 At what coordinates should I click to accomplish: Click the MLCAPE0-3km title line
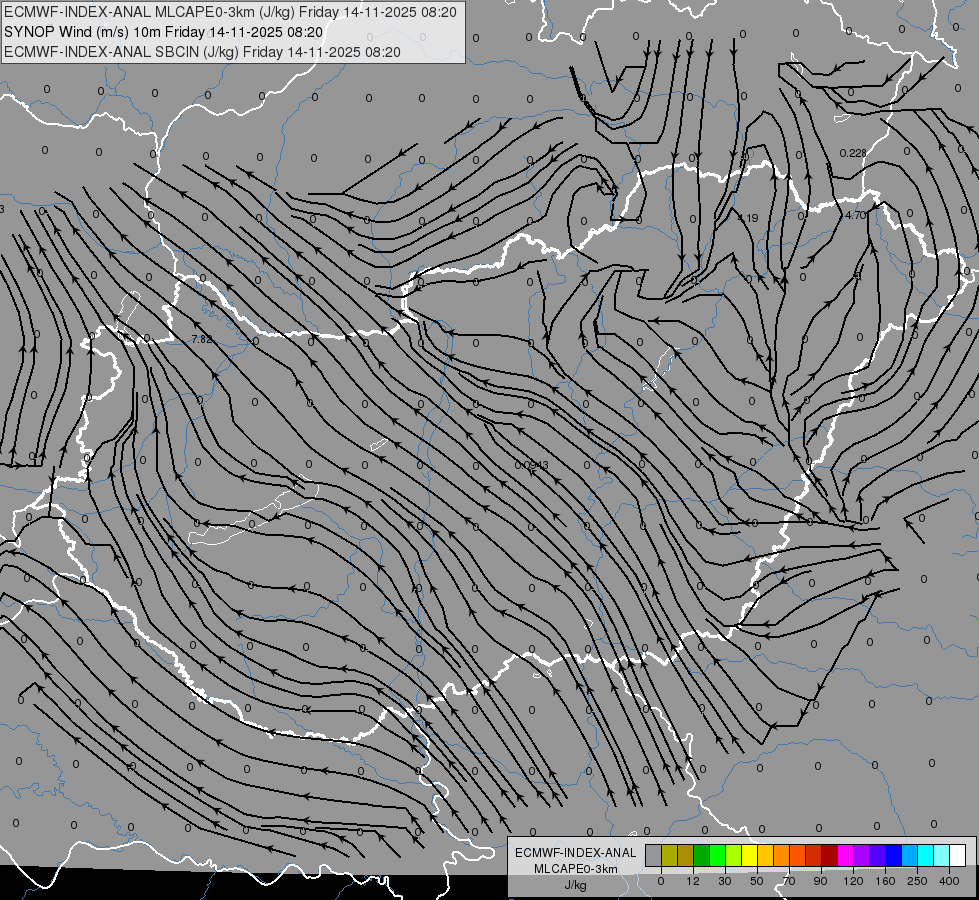(x=230, y=12)
